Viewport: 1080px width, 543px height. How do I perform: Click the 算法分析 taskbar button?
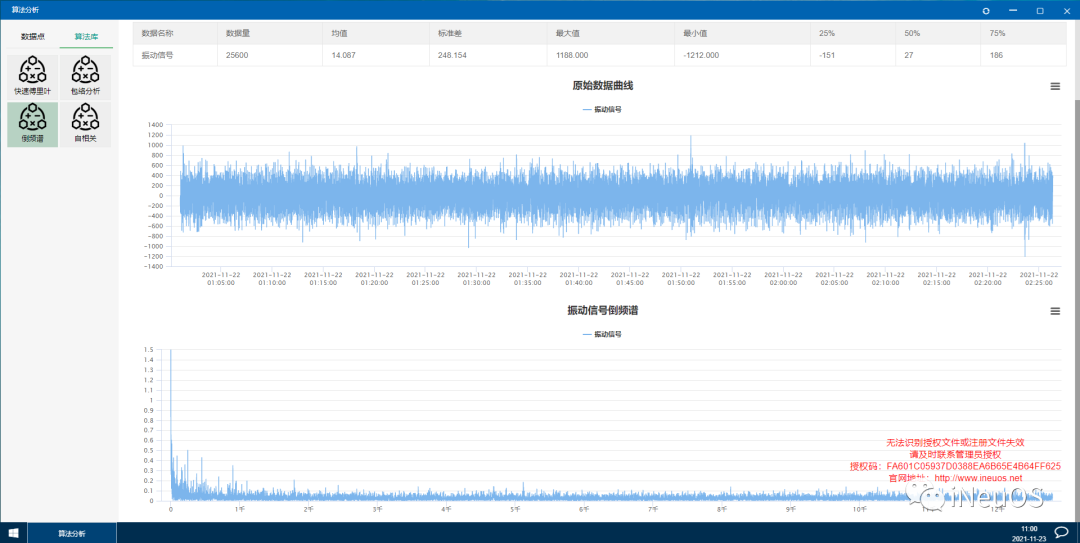(72, 533)
